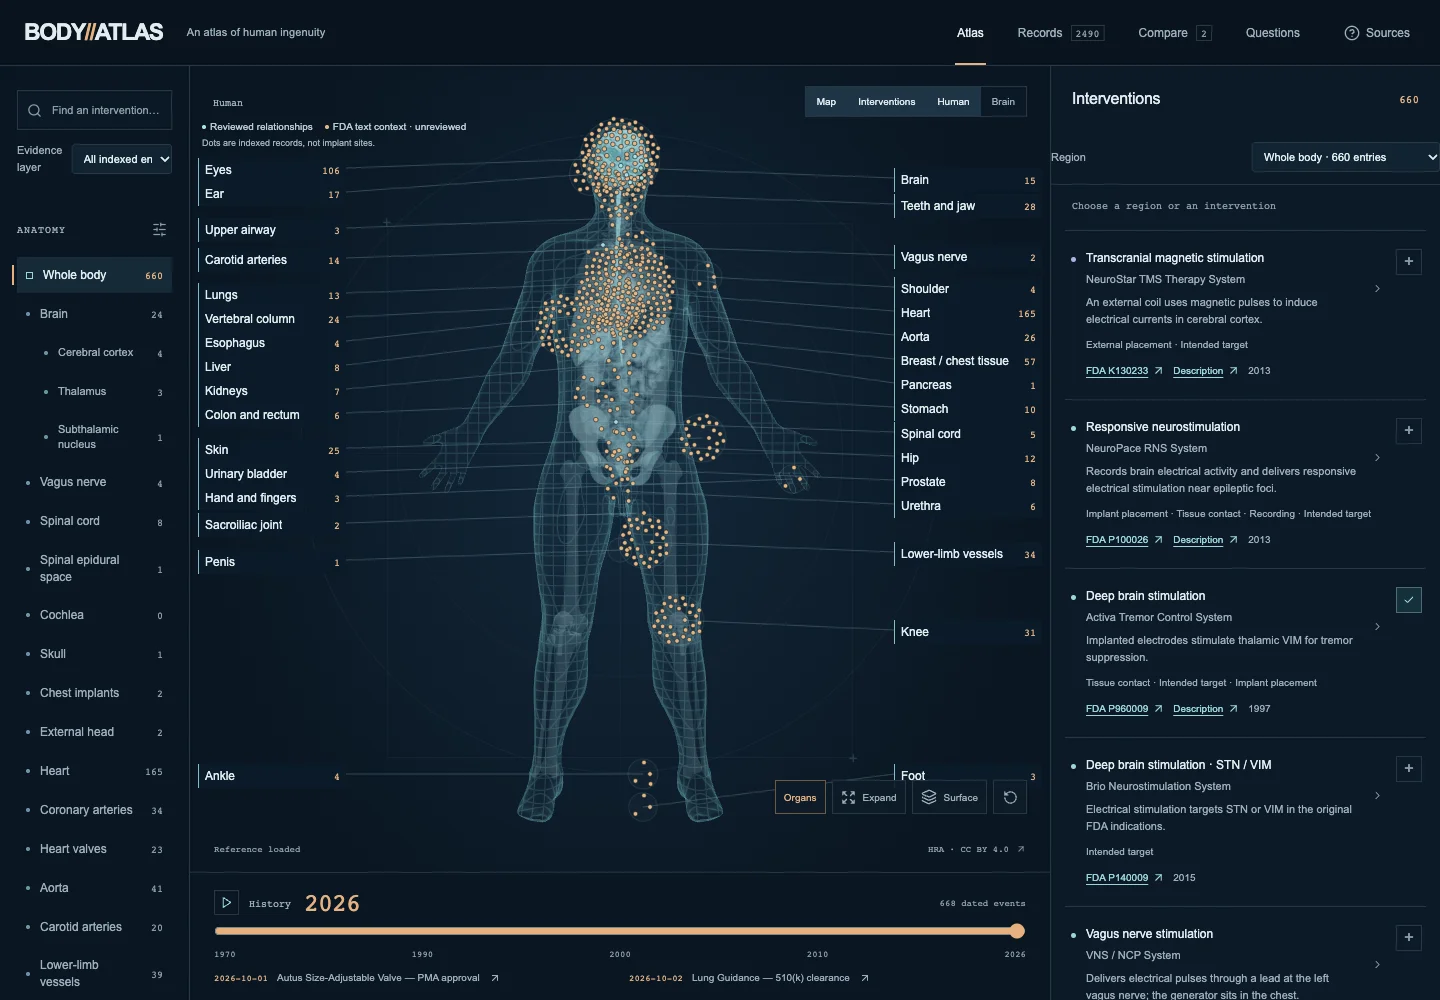The image size is (1440, 1000).
Task: Expand Deep brain stimulation STN/VIM chevron
Action: pyautogui.click(x=1377, y=796)
